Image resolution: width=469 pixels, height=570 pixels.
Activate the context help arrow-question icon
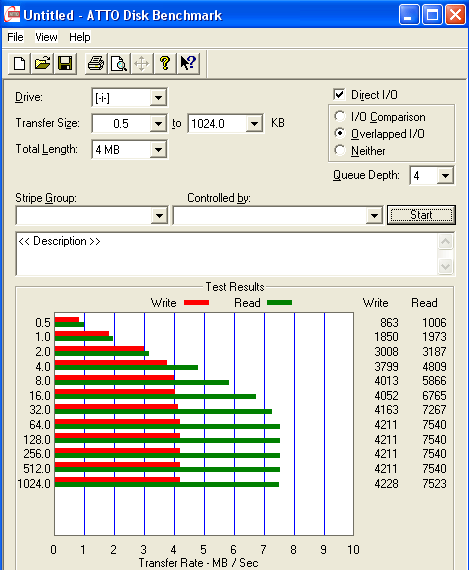[188, 64]
